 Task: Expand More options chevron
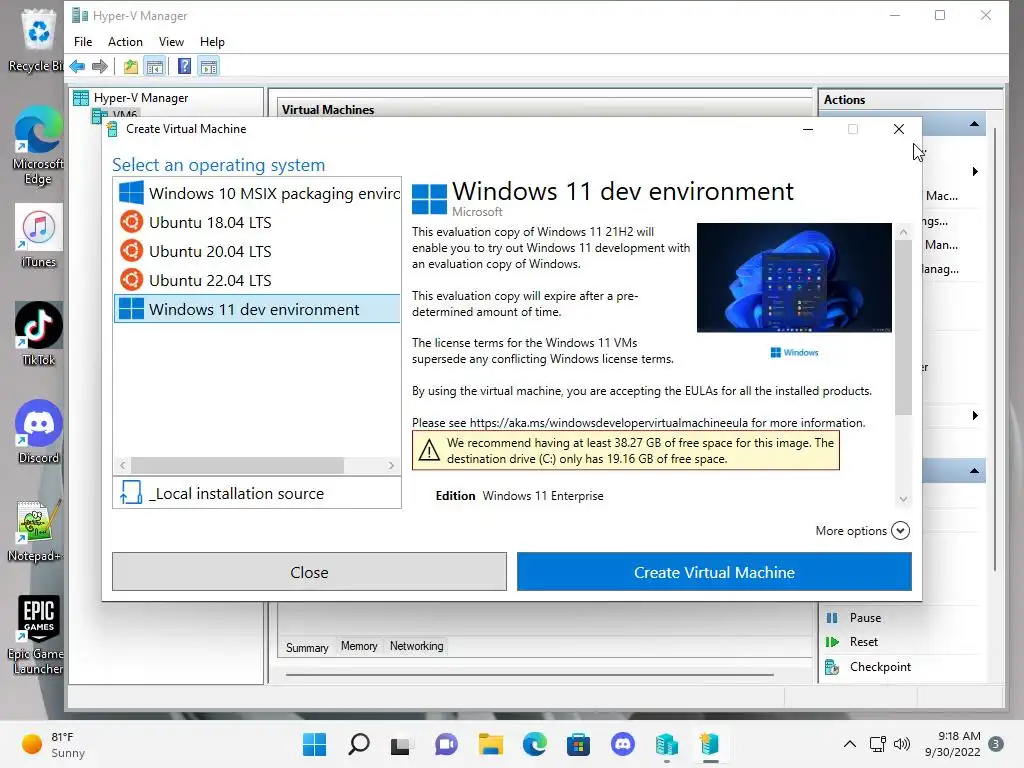(901, 531)
